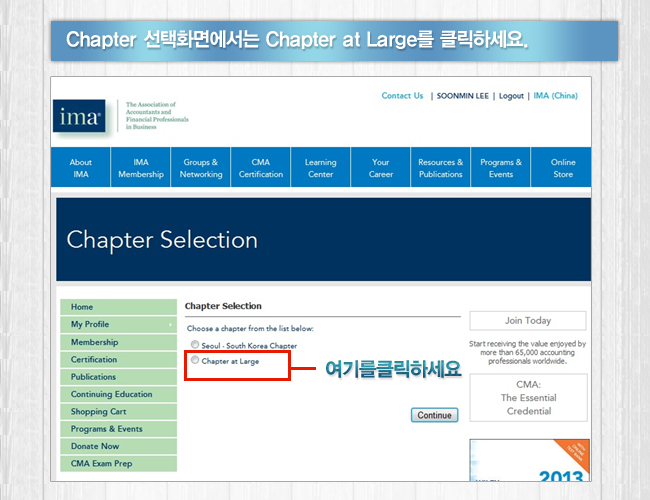The image size is (650, 500).
Task: Open My Profile in the sidebar
Action: [x=119, y=324]
